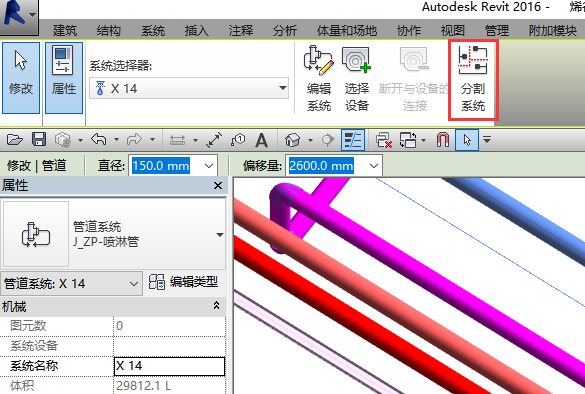The height and width of the screenshot is (394, 585).
Task: Toggle the Properties (属性) palette button
Action: point(64,78)
